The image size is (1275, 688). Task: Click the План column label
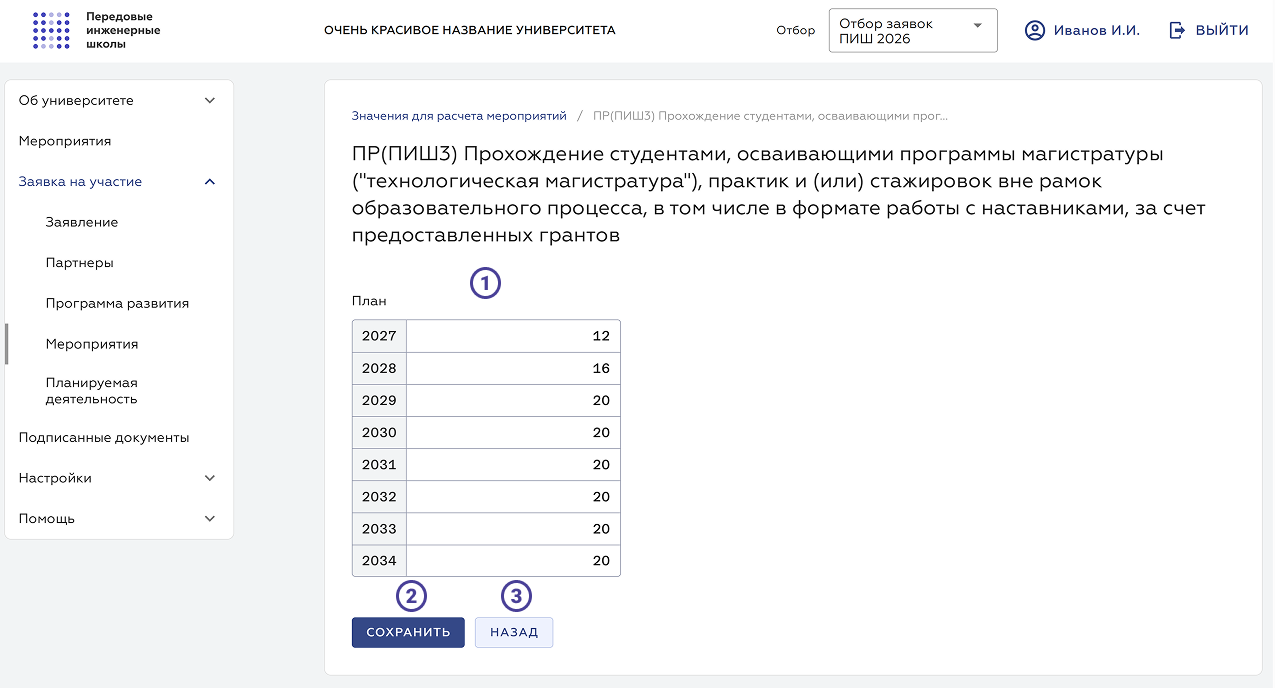click(x=369, y=300)
